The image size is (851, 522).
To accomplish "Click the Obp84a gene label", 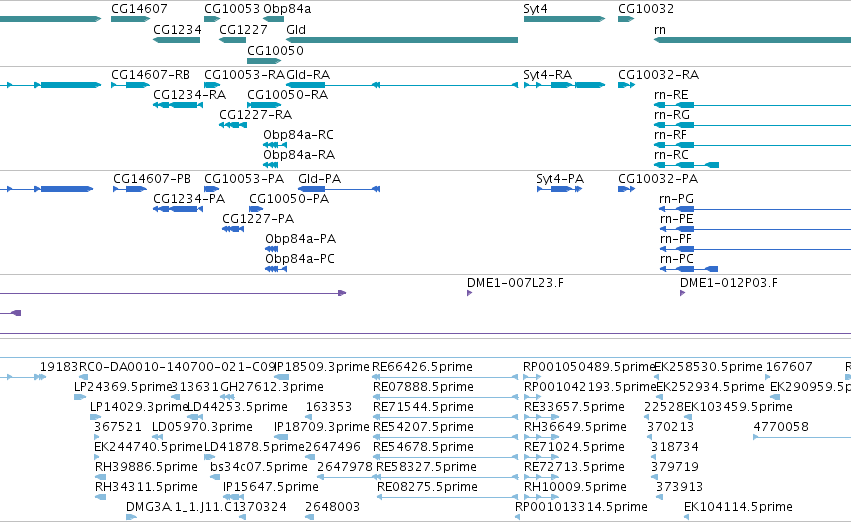I will click(x=287, y=9).
